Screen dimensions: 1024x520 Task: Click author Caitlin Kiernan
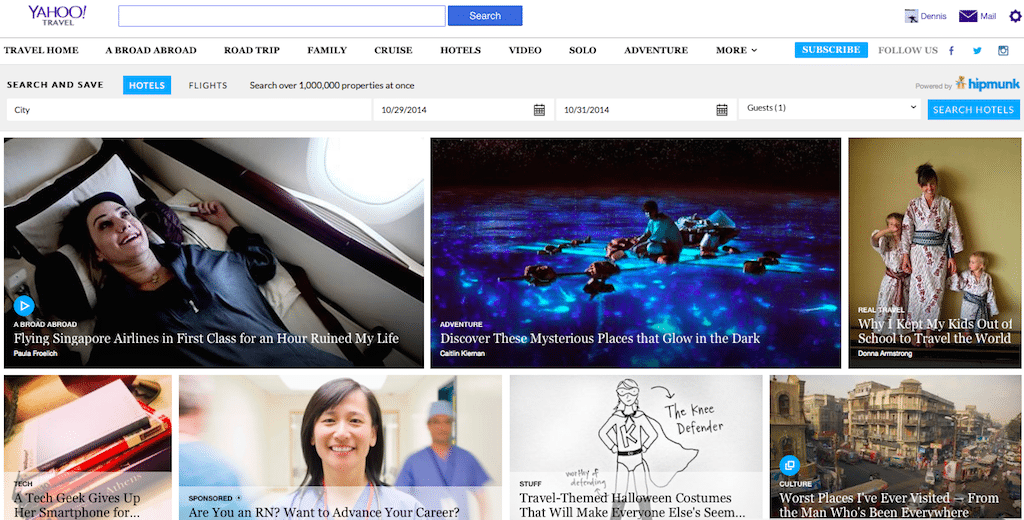tap(462, 353)
